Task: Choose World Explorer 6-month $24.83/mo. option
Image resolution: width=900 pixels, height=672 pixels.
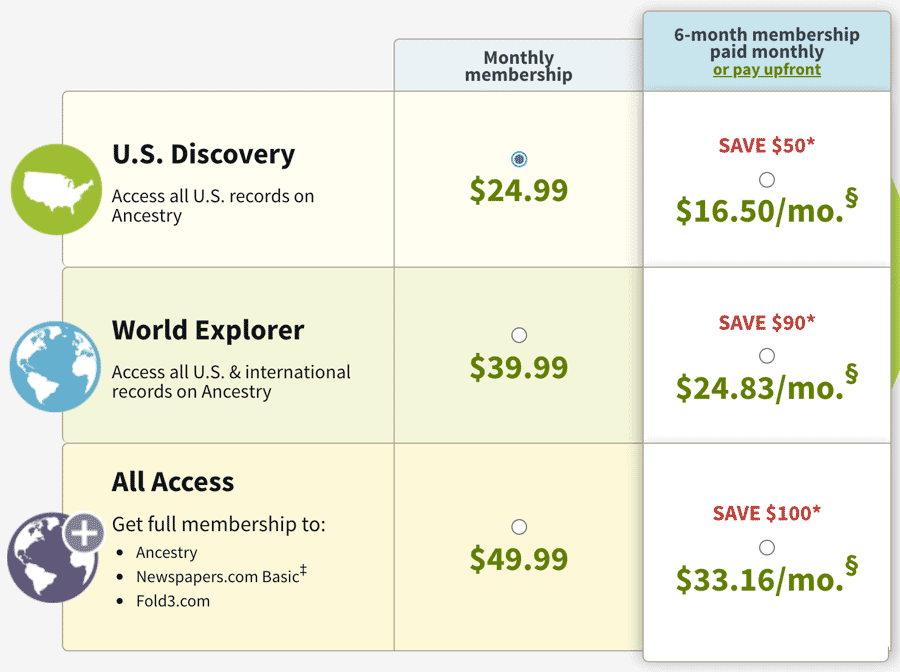Action: [767, 356]
